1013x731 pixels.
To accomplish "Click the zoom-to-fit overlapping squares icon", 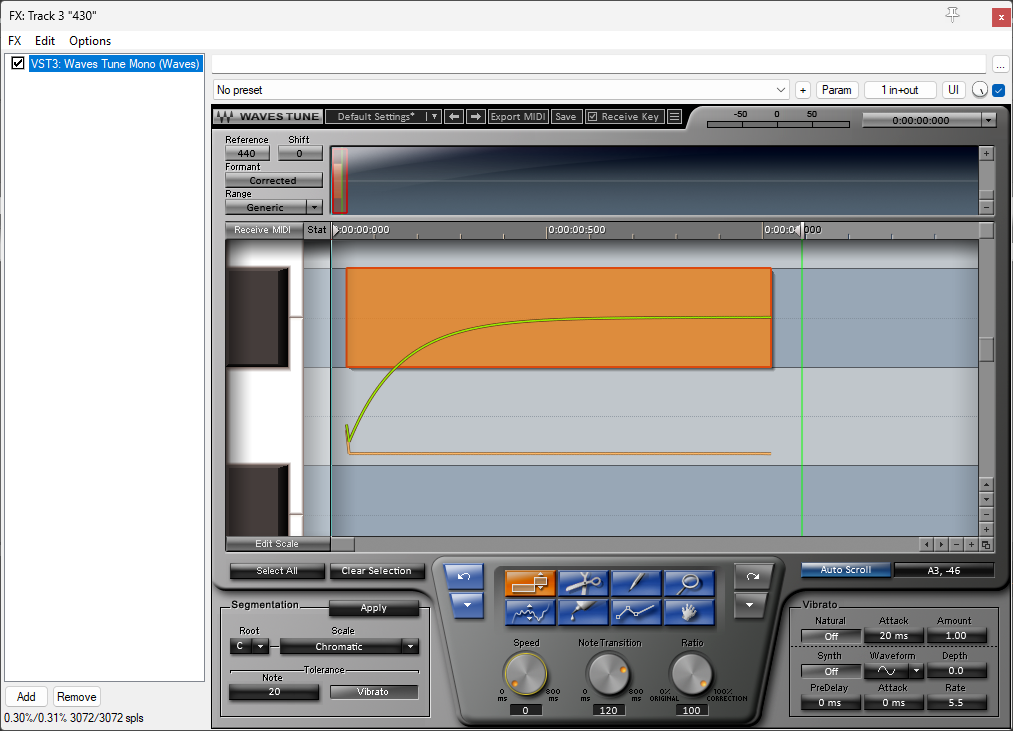I will (986, 544).
